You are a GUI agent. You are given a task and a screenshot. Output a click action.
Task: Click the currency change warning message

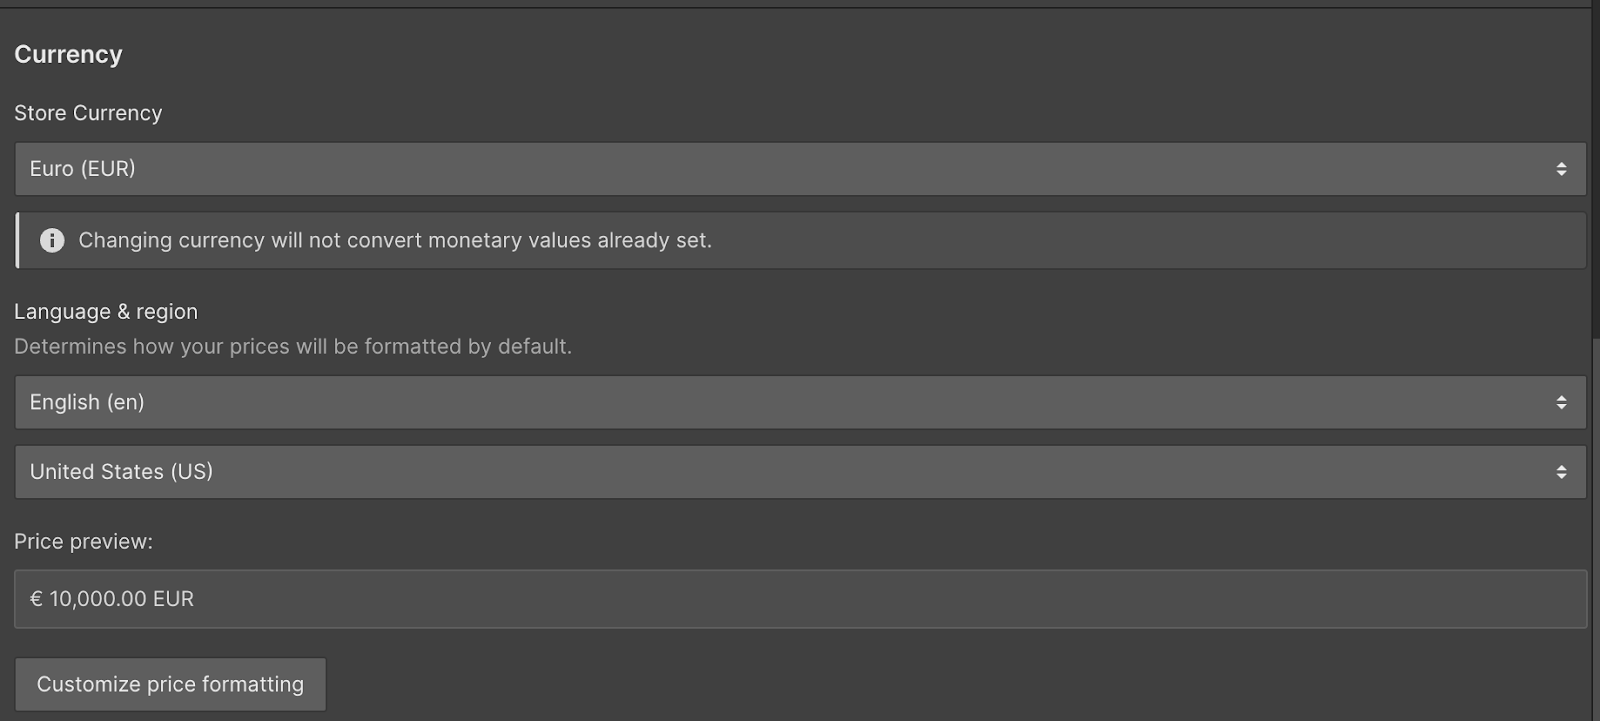(x=397, y=240)
